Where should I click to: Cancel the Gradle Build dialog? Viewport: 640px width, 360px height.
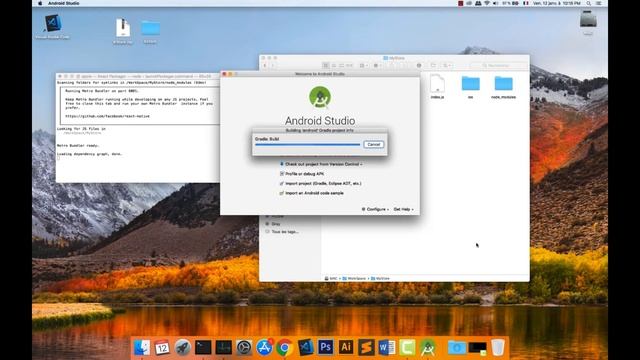coord(373,144)
